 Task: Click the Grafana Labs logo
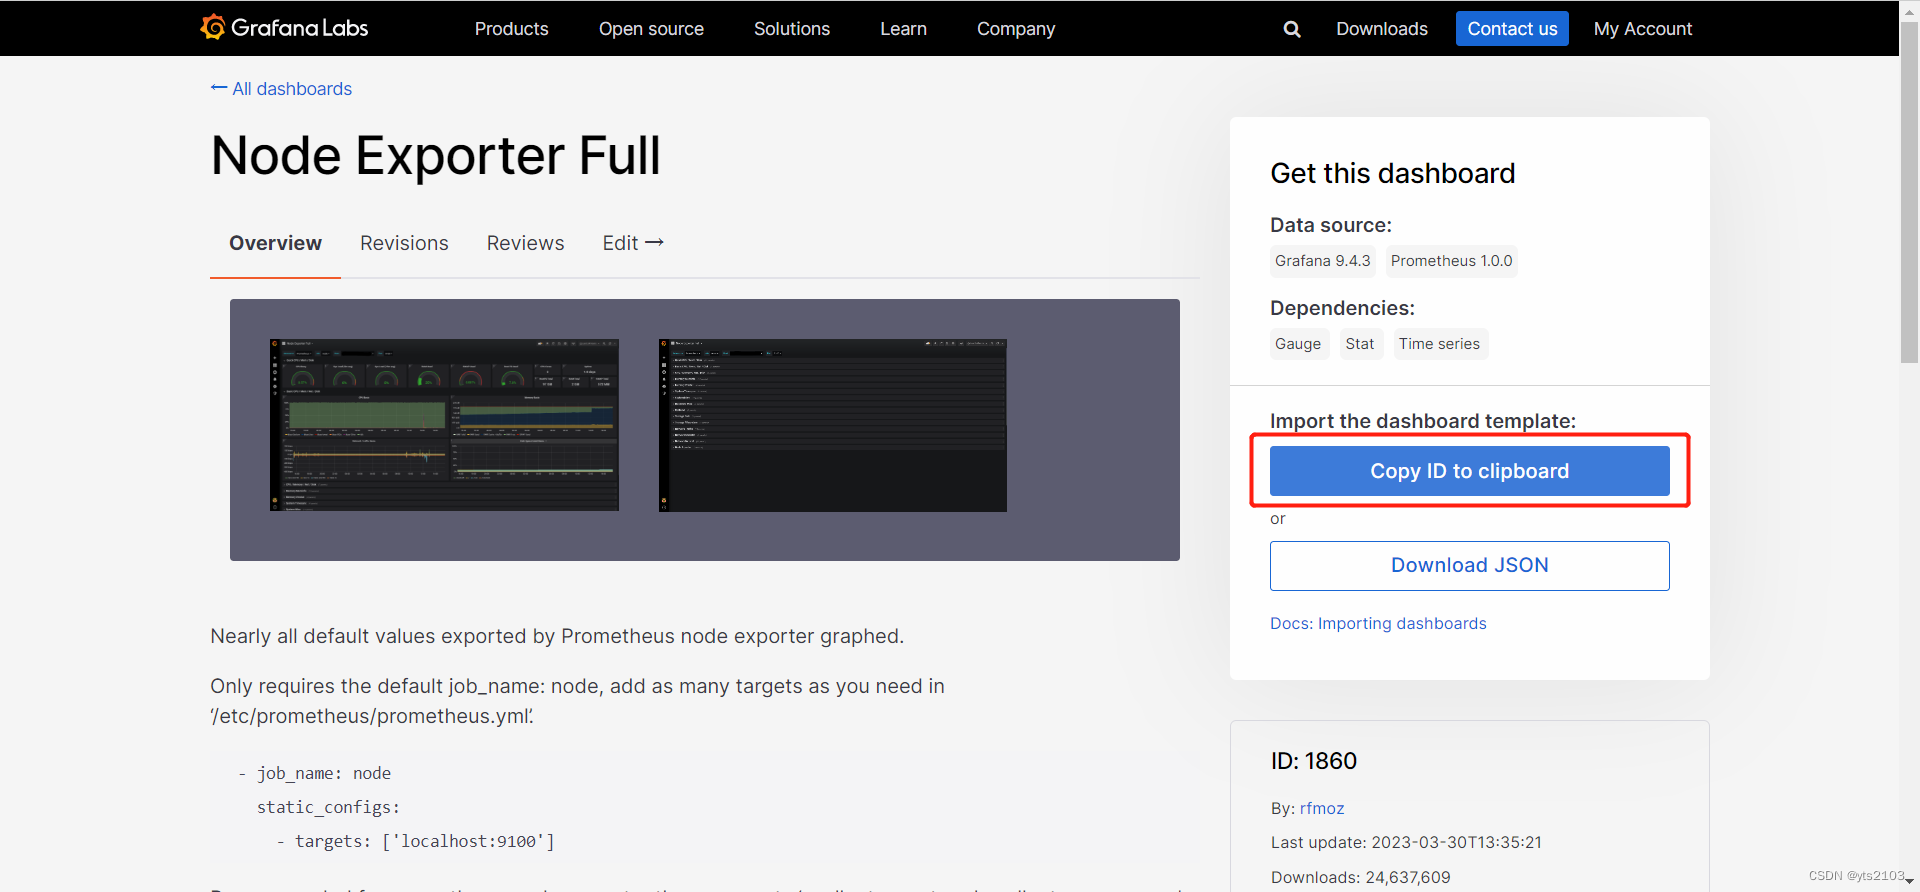point(284,28)
